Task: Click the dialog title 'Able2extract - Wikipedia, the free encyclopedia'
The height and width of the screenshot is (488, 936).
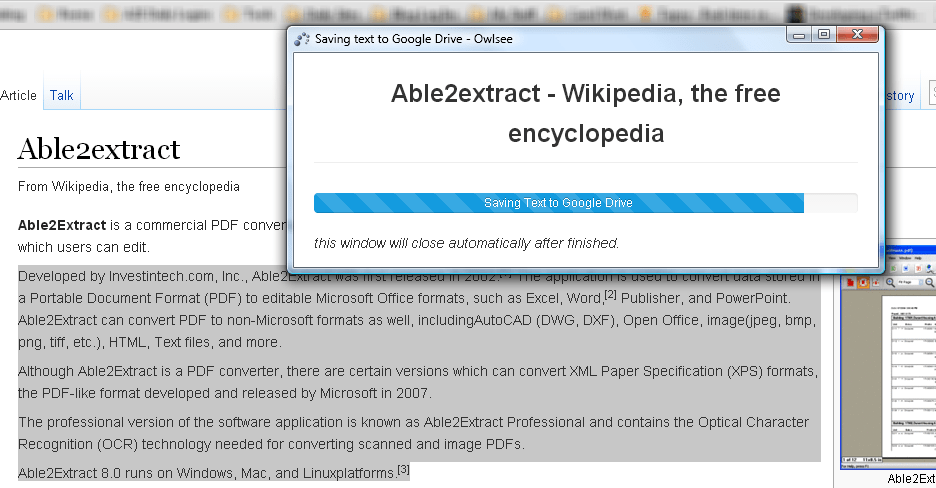Action: point(586,113)
